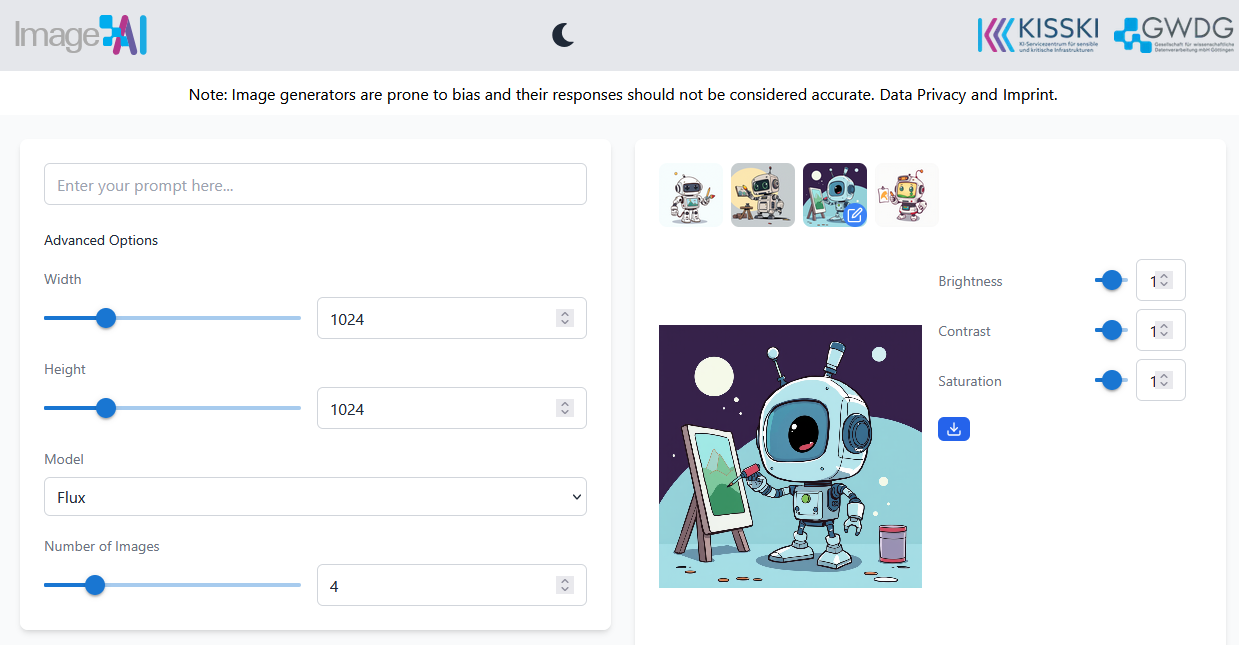The height and width of the screenshot is (645, 1239).
Task: Open the KISSKI logo link
Action: click(x=1037, y=35)
